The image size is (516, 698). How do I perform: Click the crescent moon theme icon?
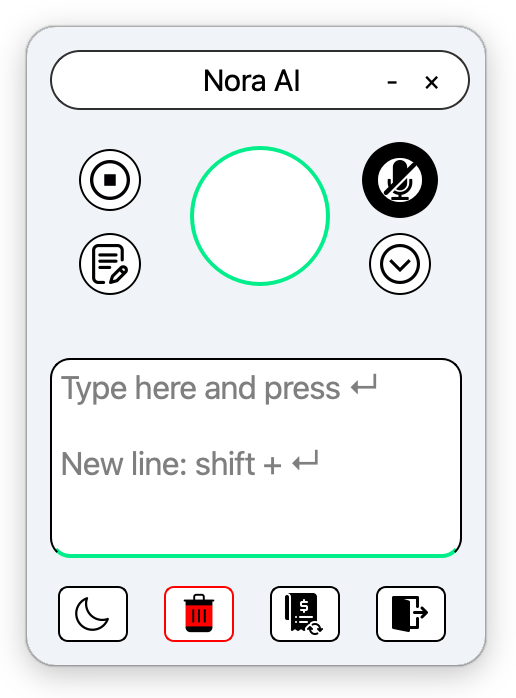pyautogui.click(x=92, y=614)
